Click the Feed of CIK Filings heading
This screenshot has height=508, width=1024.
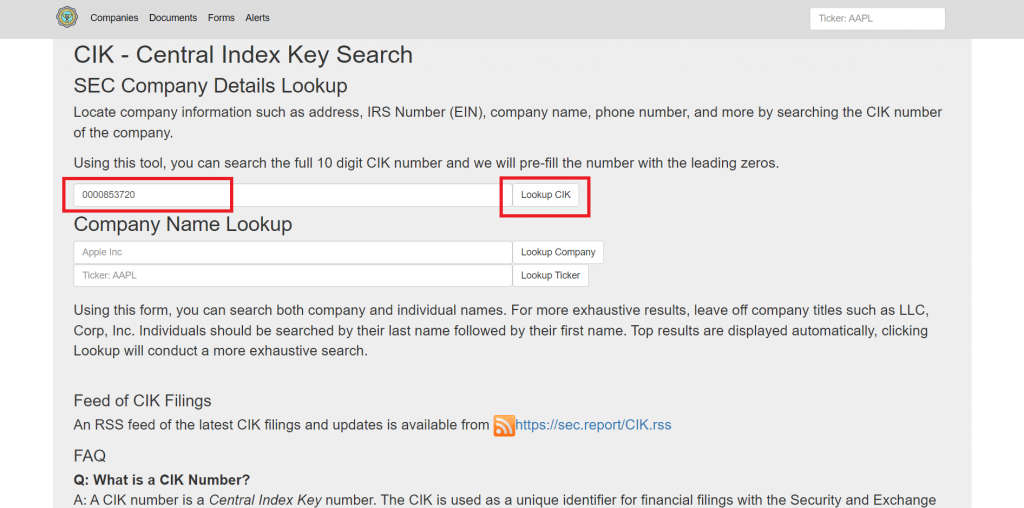(x=142, y=401)
